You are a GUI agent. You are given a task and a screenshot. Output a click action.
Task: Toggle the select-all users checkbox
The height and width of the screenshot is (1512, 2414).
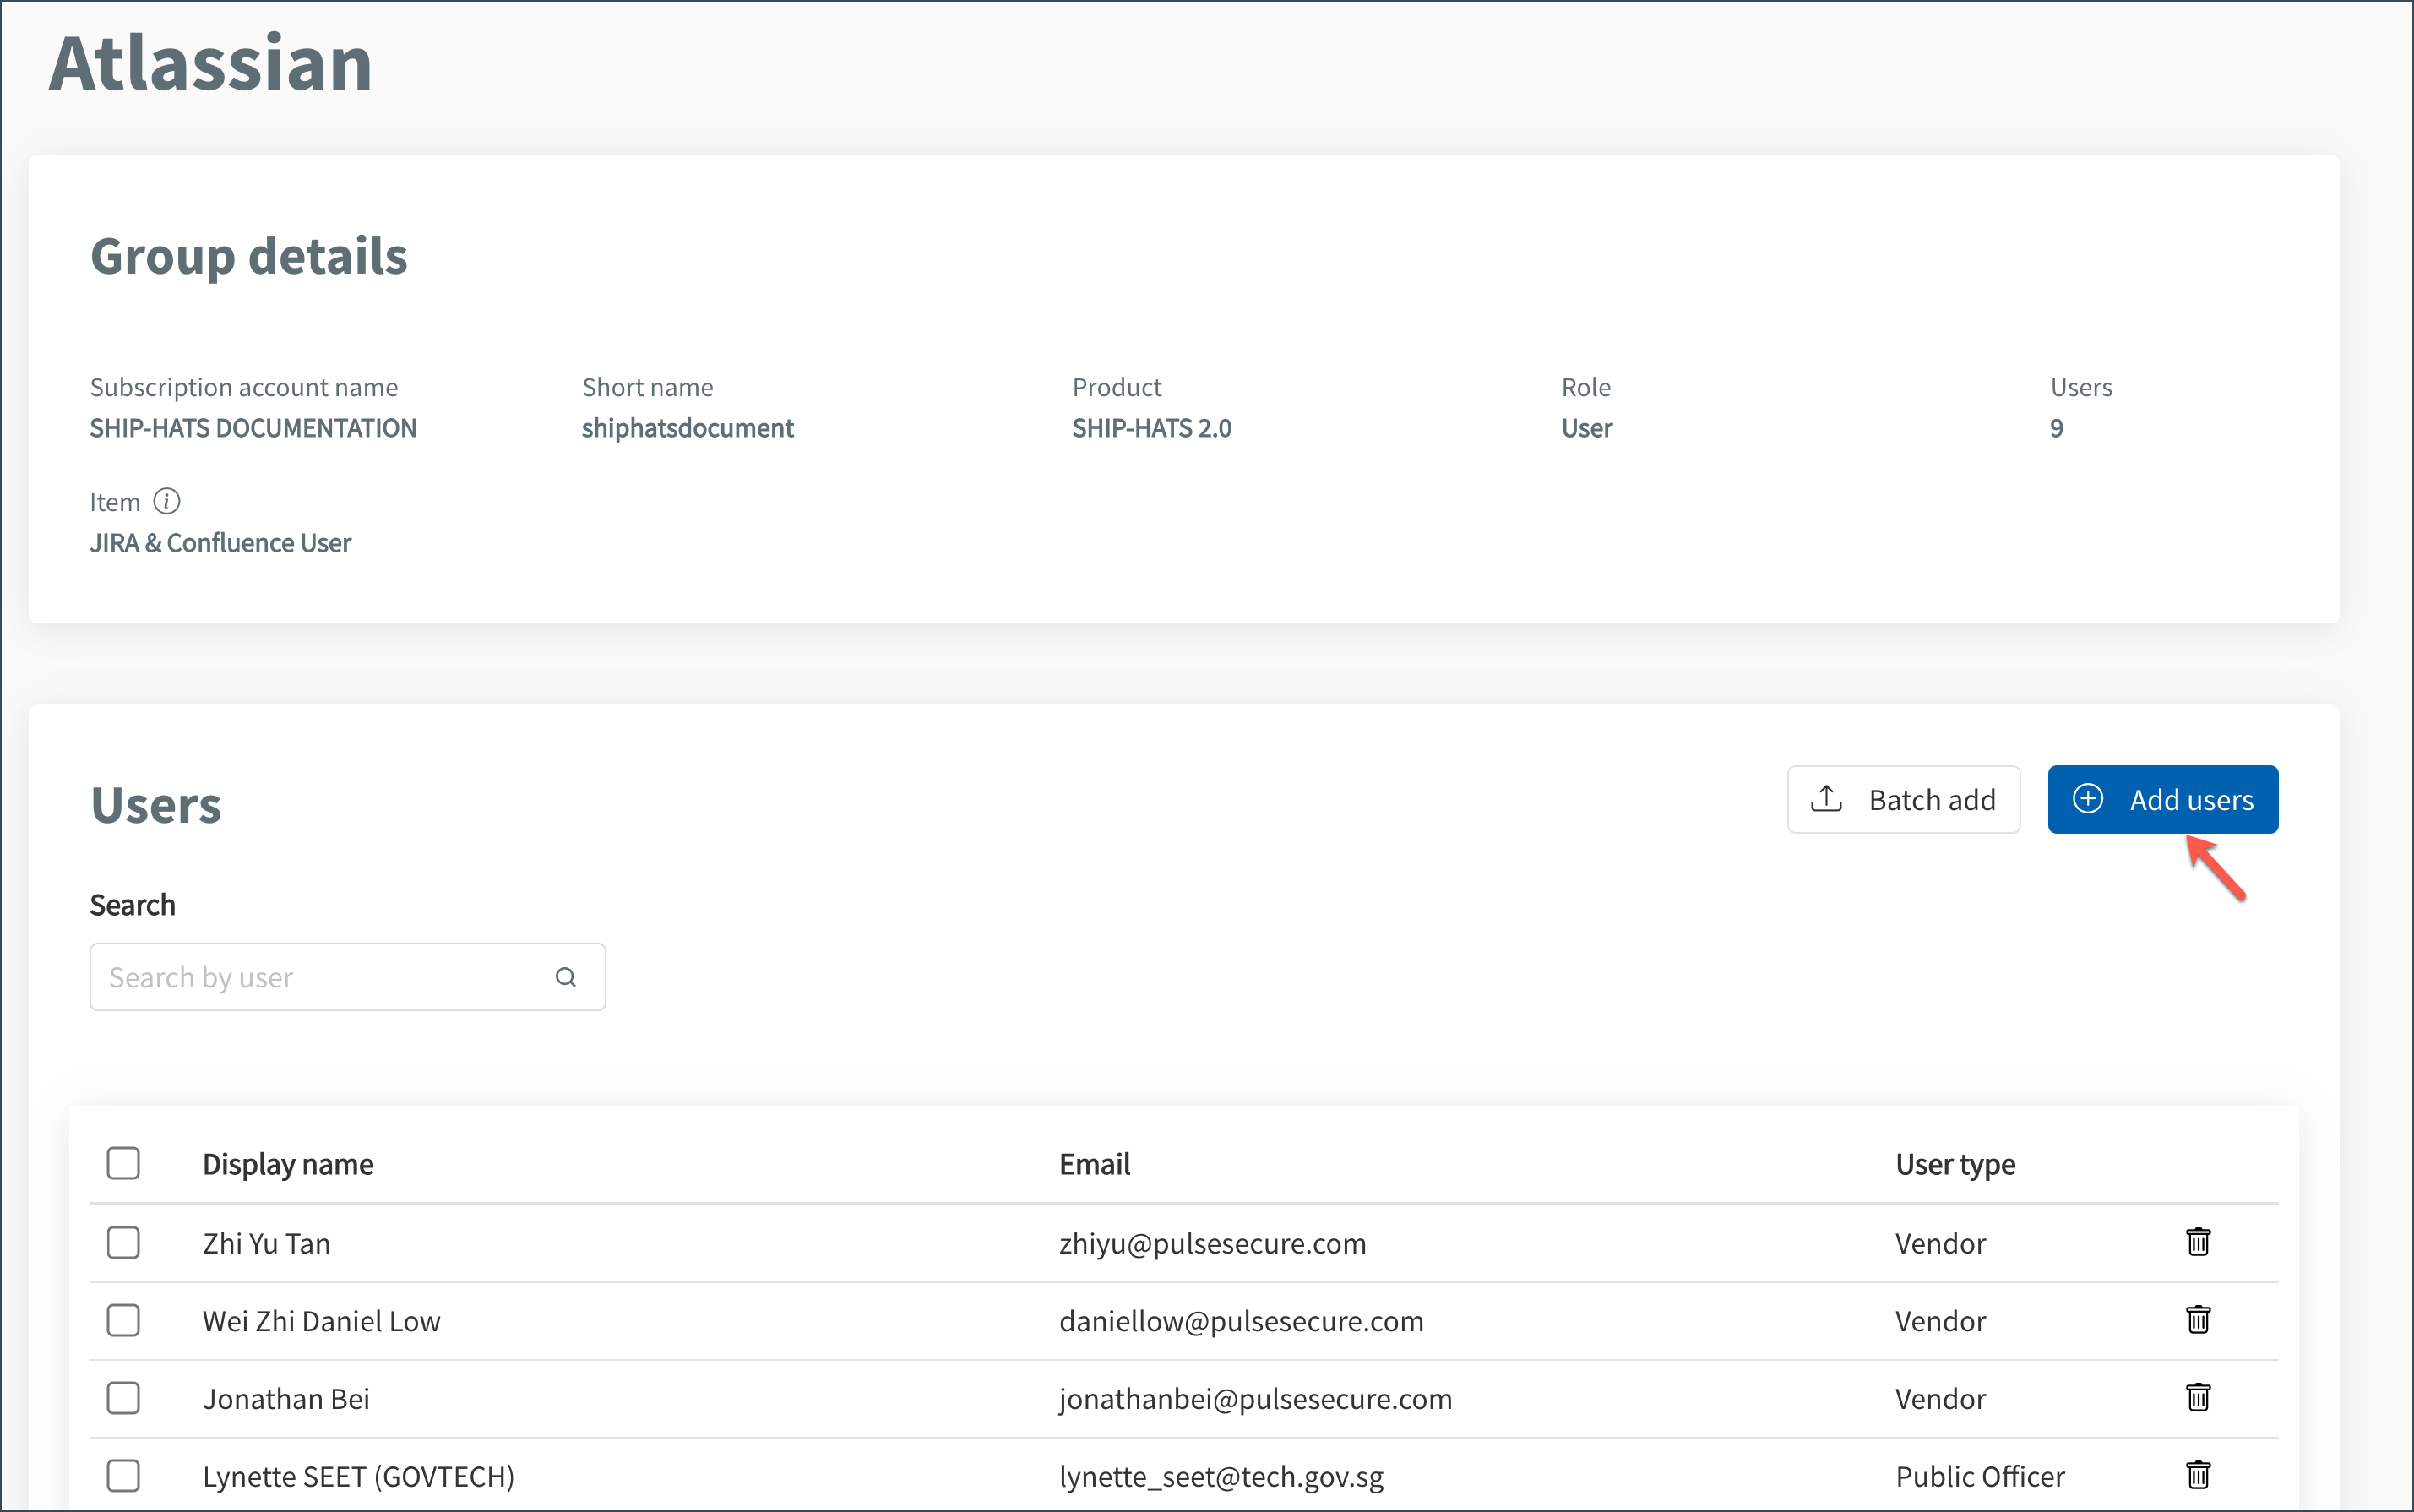(x=123, y=1163)
